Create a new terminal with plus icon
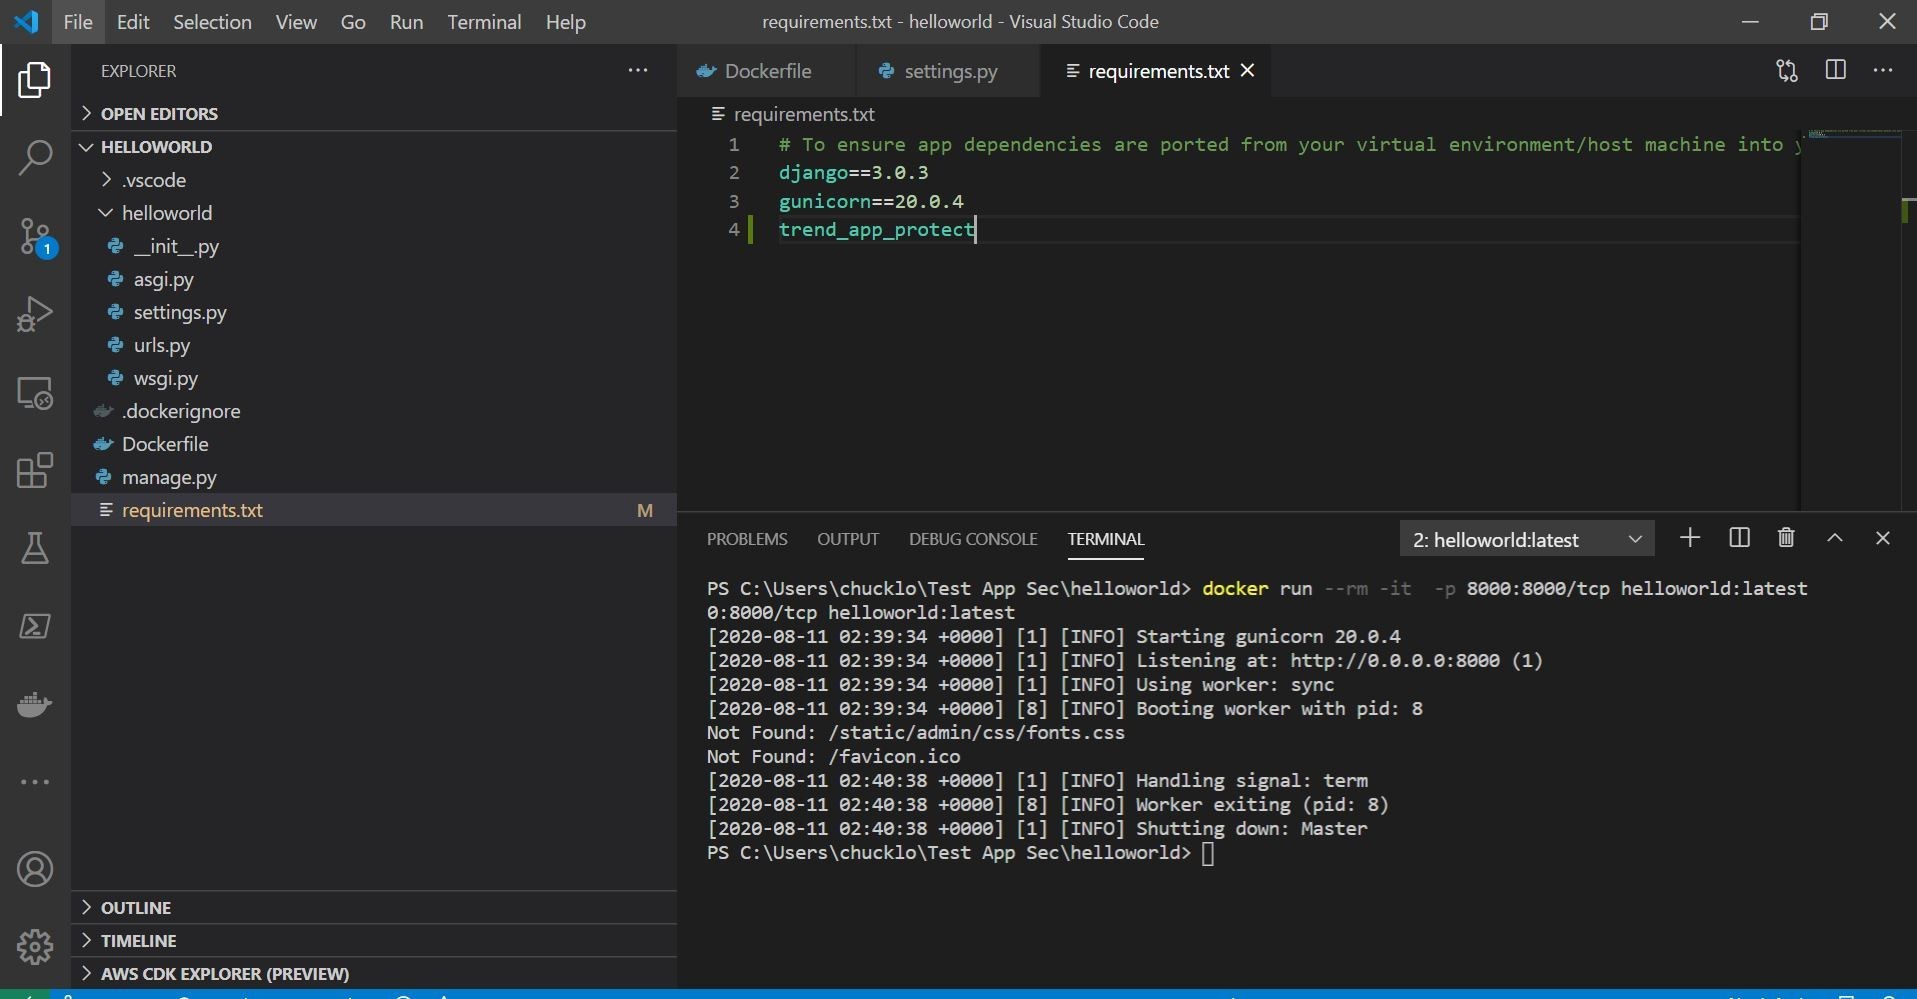The width and height of the screenshot is (1917, 999). [x=1690, y=538]
